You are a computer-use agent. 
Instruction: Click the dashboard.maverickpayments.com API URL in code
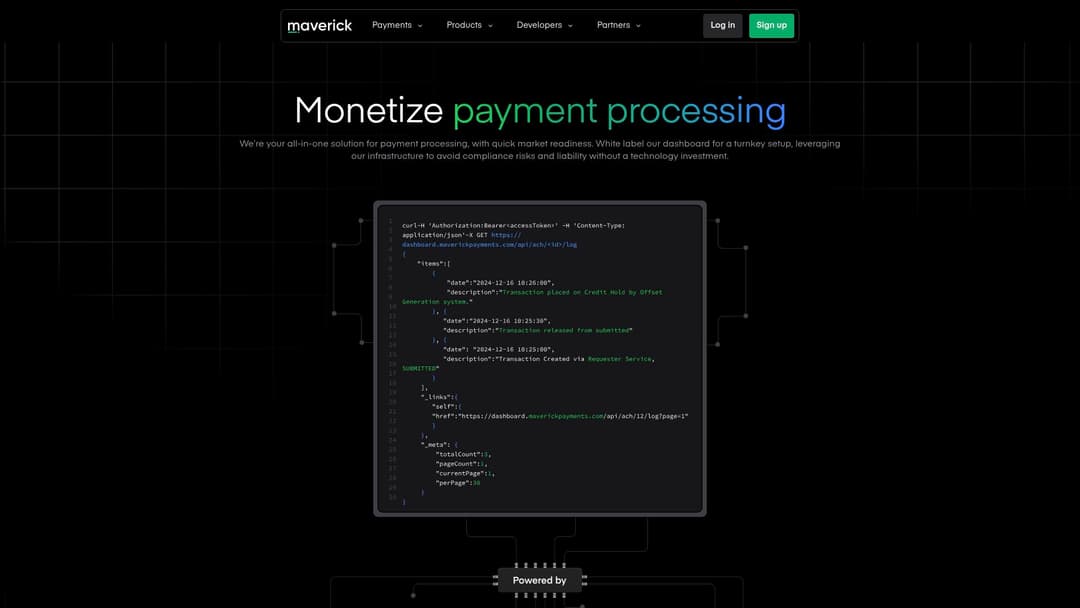click(490, 244)
